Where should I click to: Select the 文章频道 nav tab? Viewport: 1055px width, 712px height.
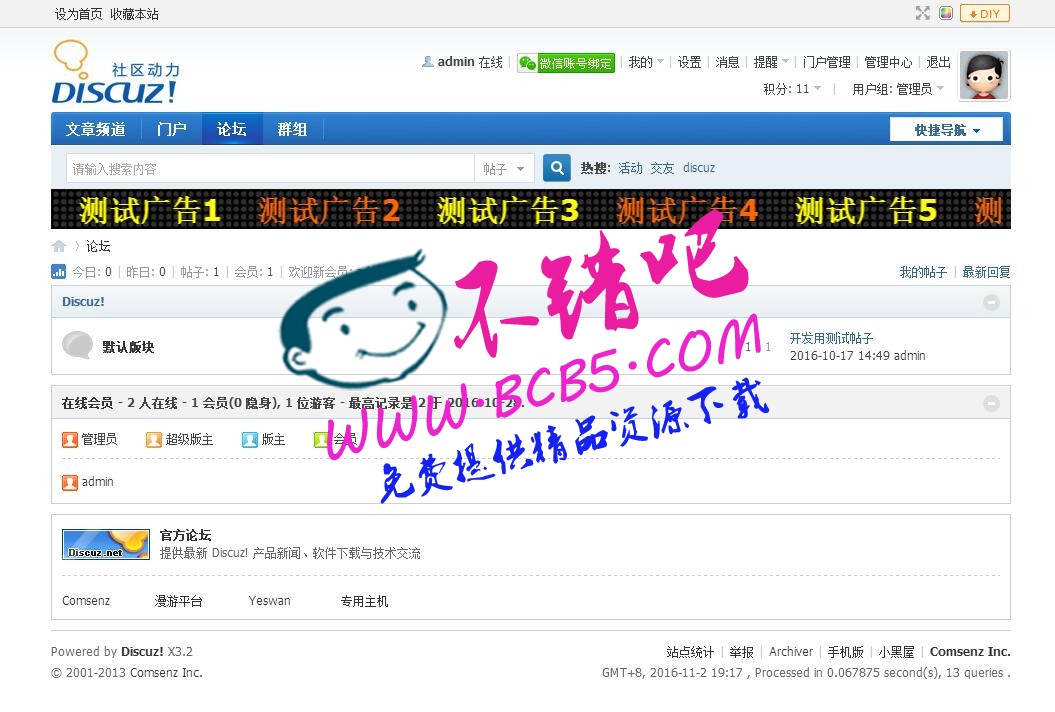(x=96, y=129)
